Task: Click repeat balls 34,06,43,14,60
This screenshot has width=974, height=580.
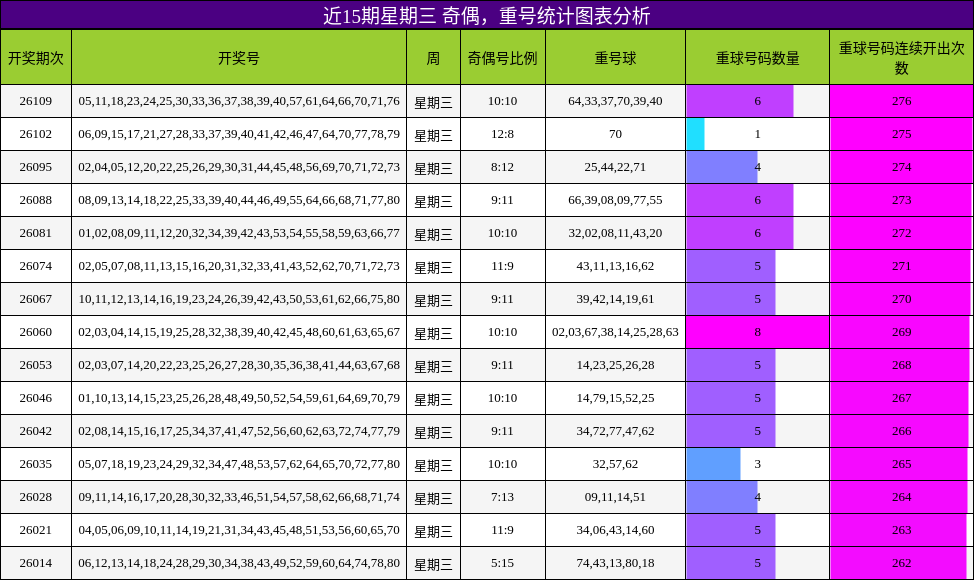Action: pos(616,529)
